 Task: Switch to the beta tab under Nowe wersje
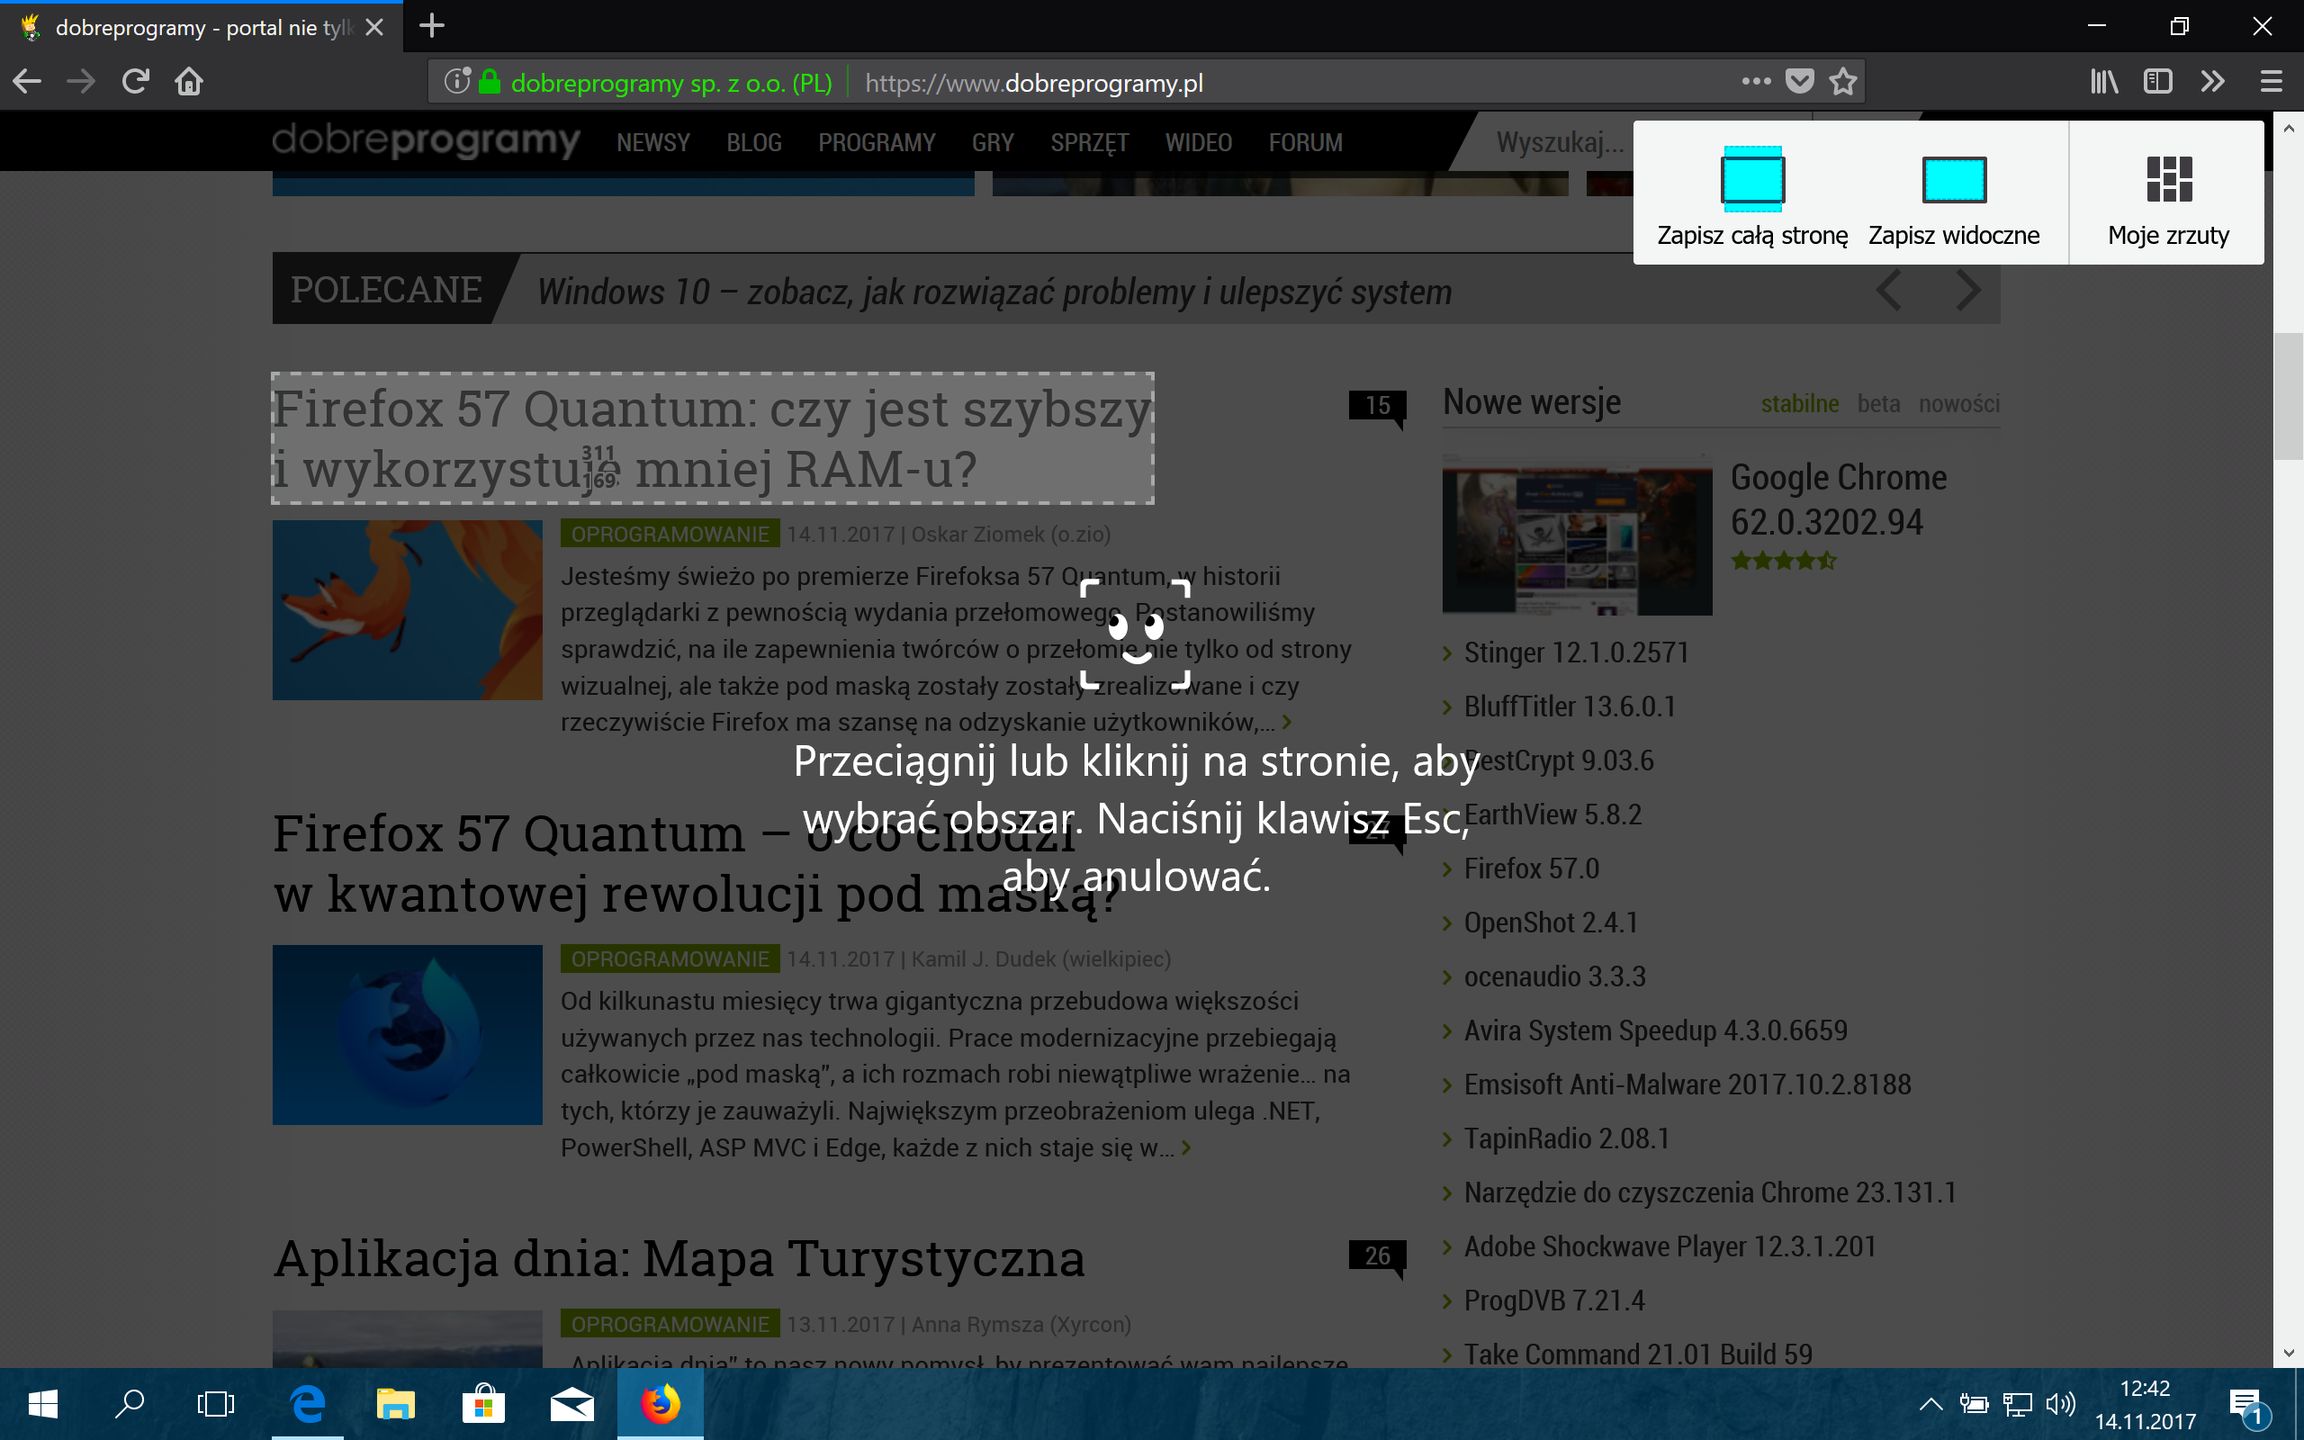point(1878,403)
